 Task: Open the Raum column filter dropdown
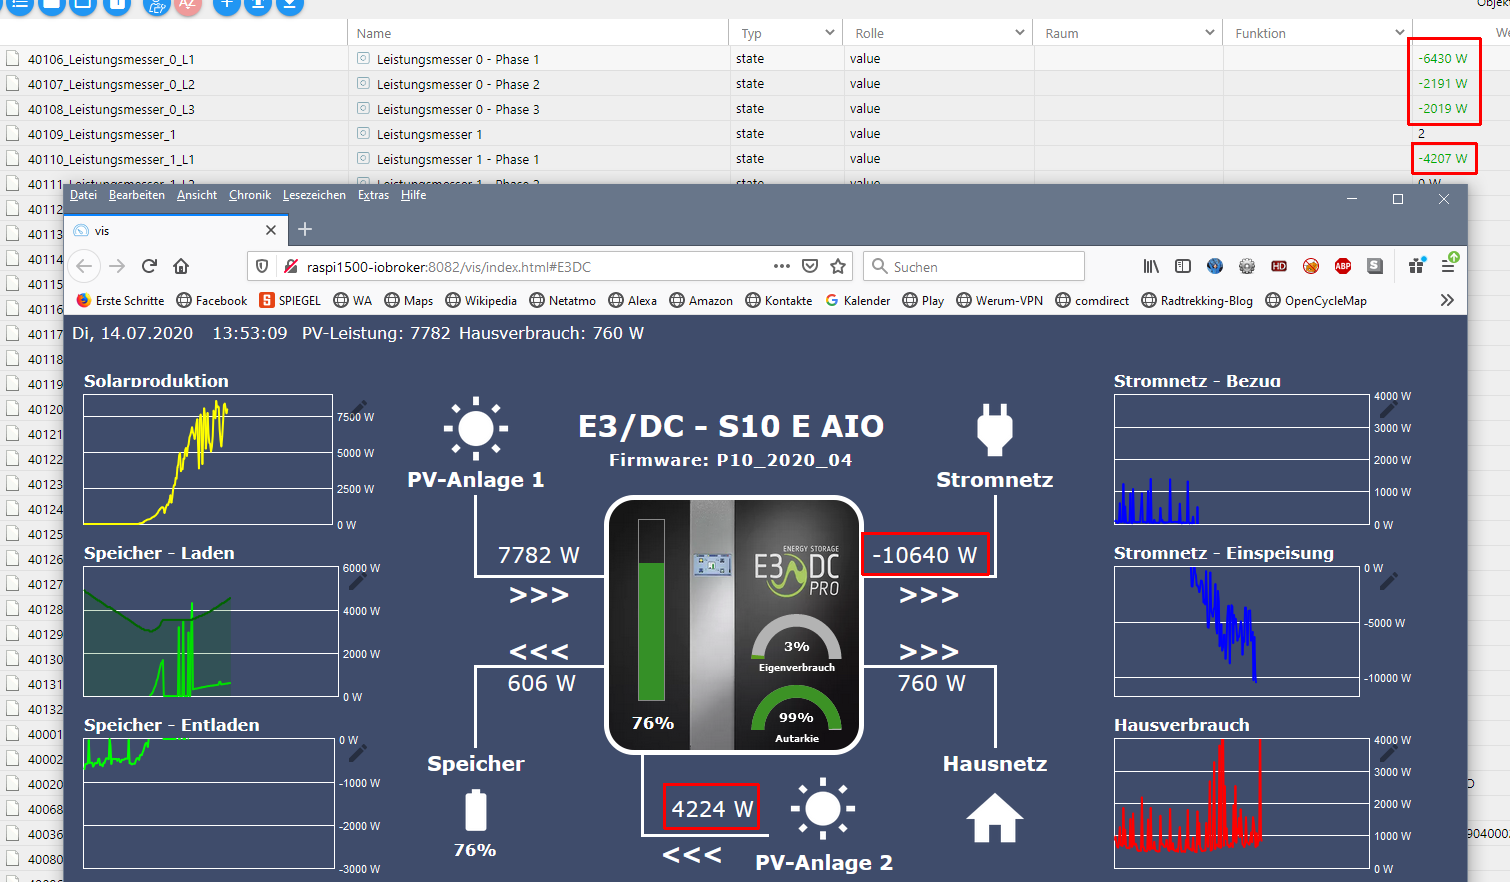(x=1210, y=33)
